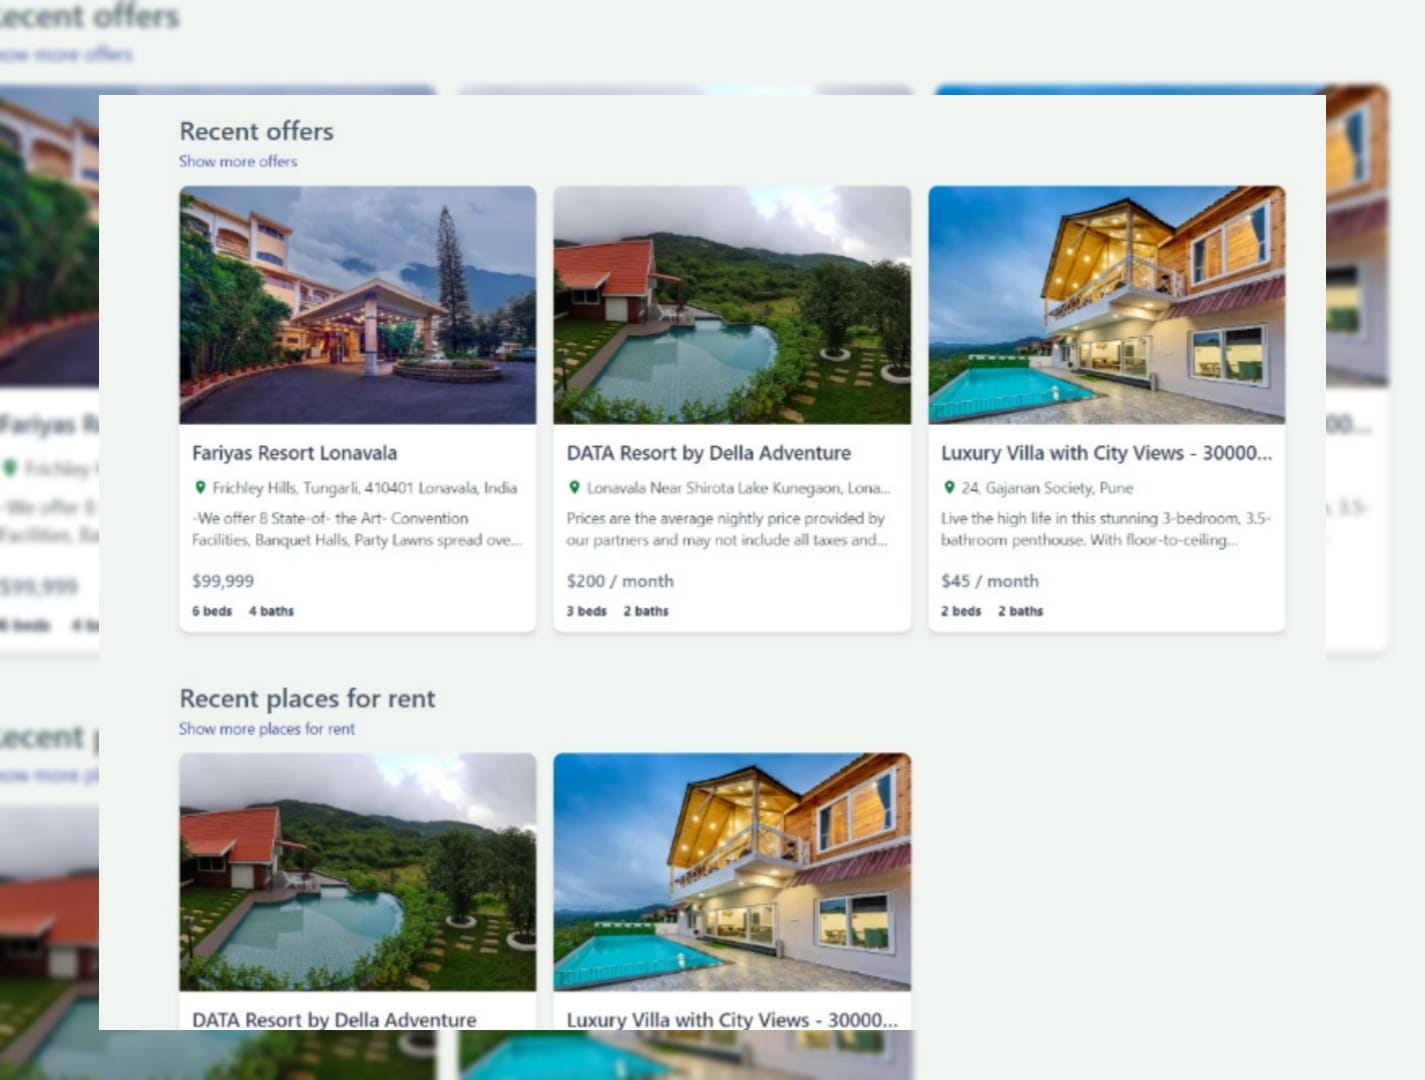Click '2 beds' on Luxury Villa offer card
Screen dimensions: 1425x1080
coord(961,611)
